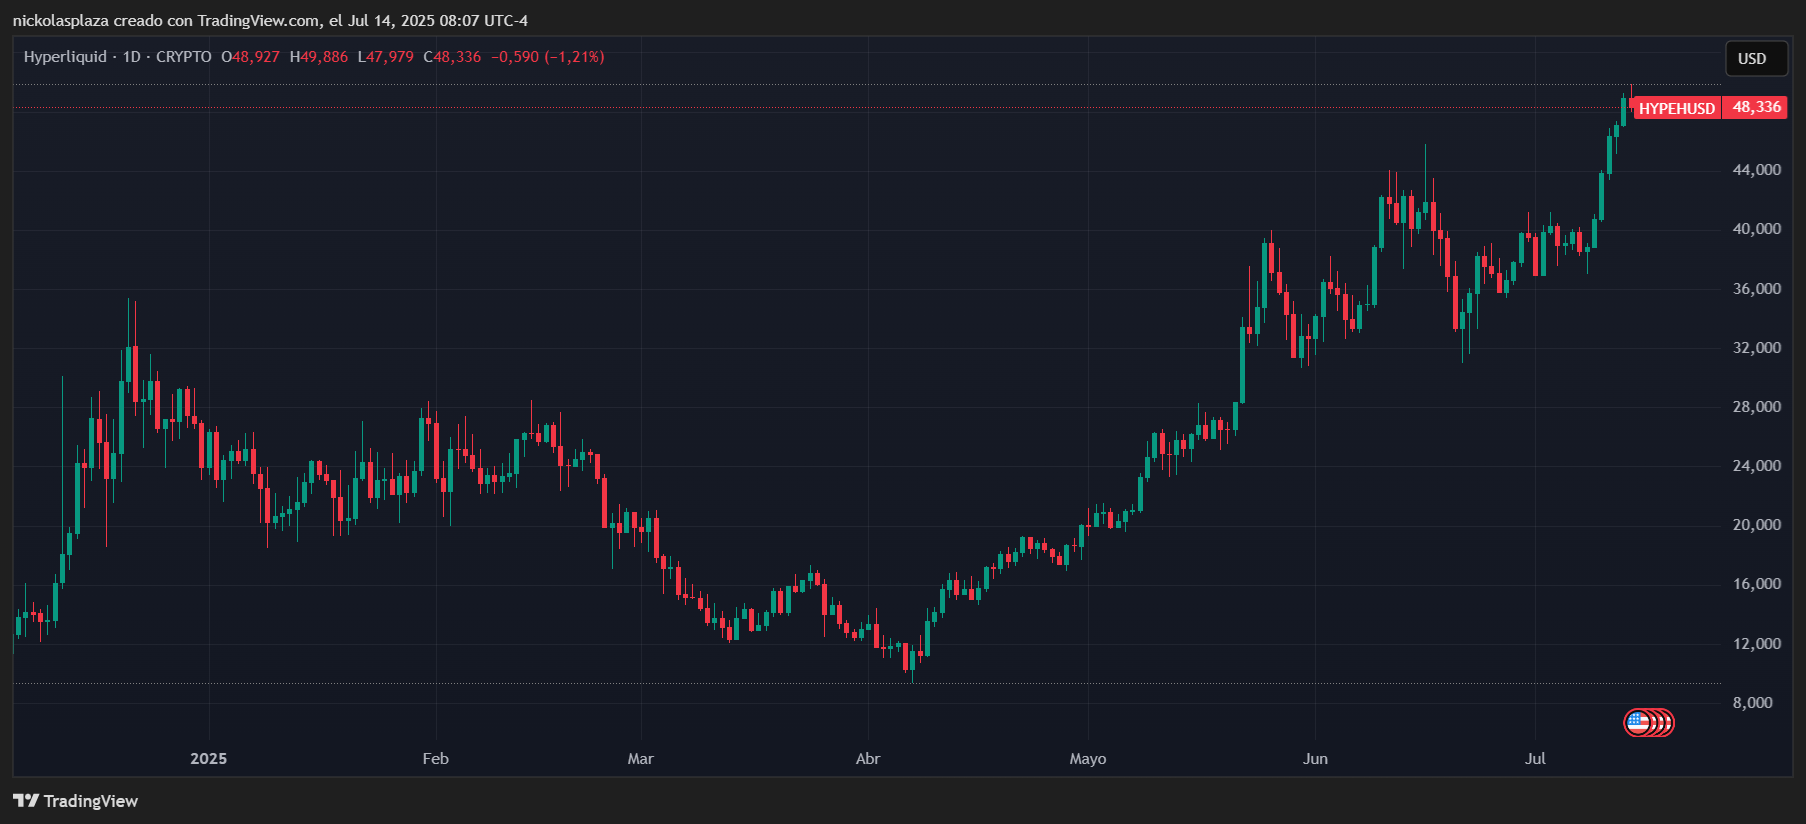The height and width of the screenshot is (824, 1806).
Task: Click the Jul label on time axis
Action: [x=1536, y=759]
